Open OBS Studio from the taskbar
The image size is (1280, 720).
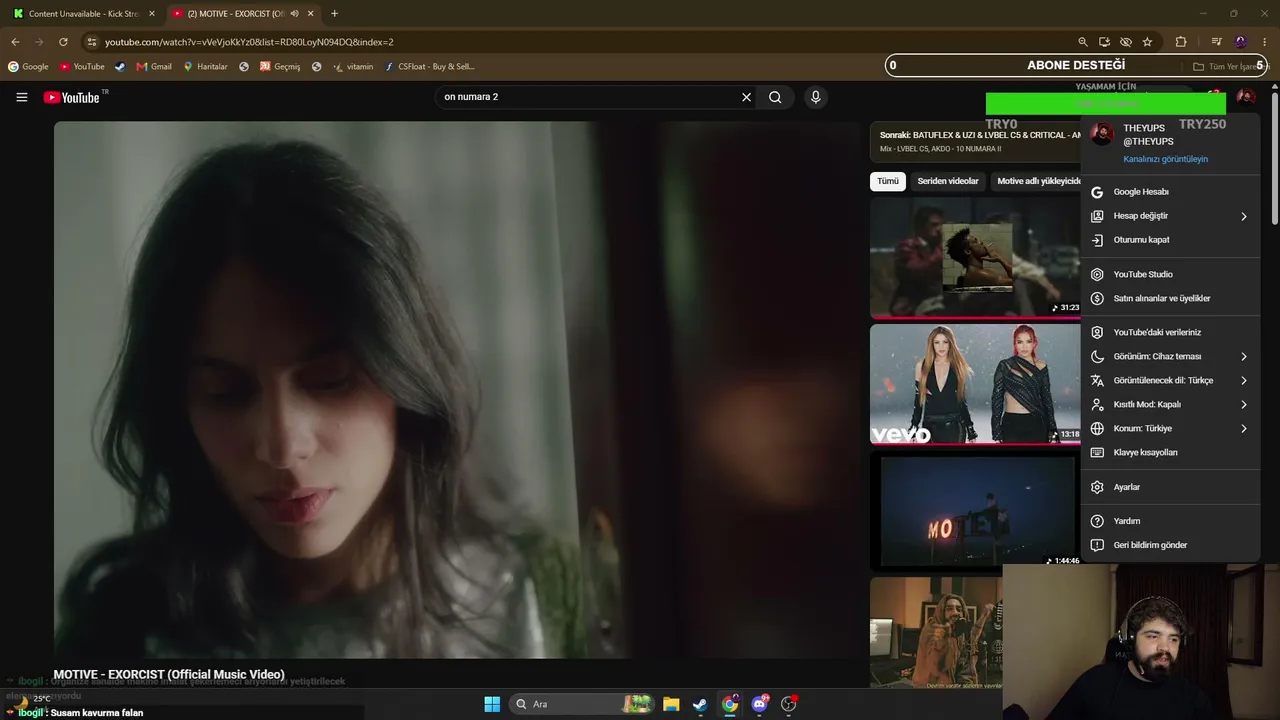pyautogui.click(x=789, y=704)
